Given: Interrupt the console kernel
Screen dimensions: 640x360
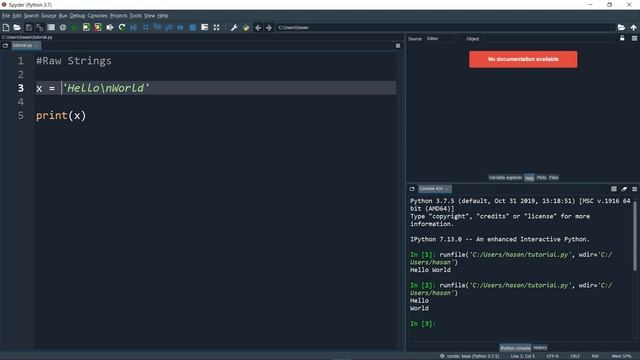Looking at the screenshot, I should 613,189.
